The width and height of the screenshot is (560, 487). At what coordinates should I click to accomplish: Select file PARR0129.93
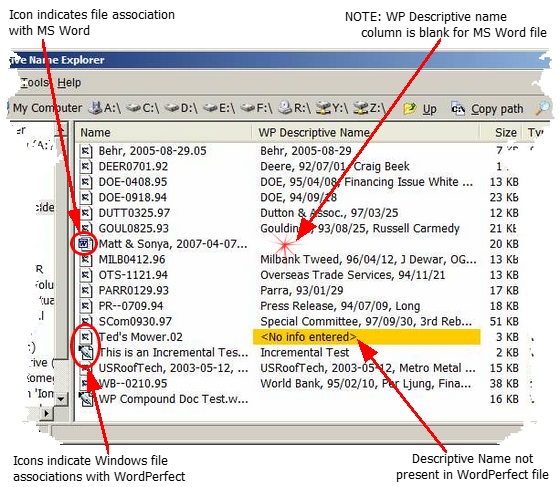[x=134, y=291]
